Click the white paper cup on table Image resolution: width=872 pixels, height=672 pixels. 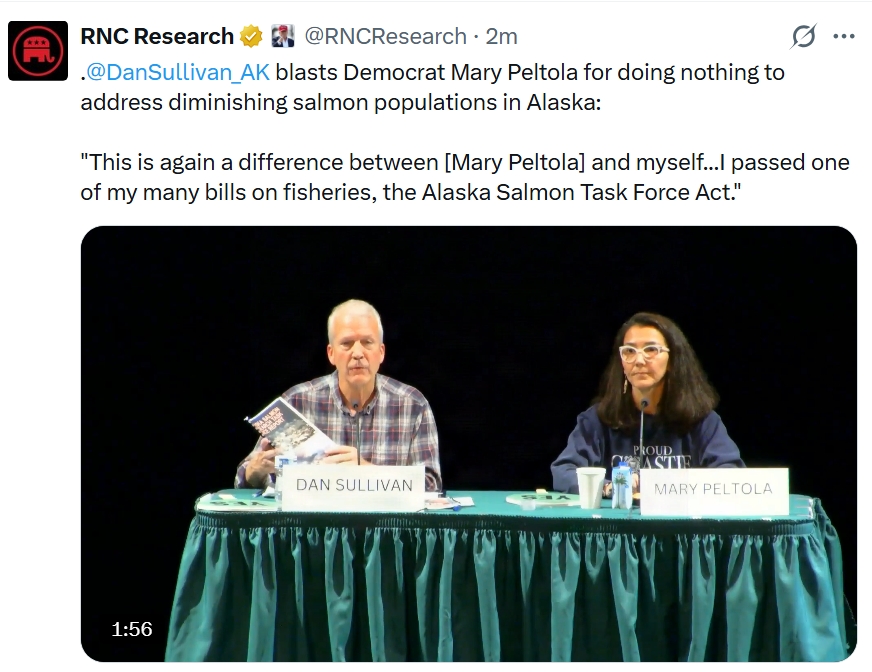tap(591, 488)
